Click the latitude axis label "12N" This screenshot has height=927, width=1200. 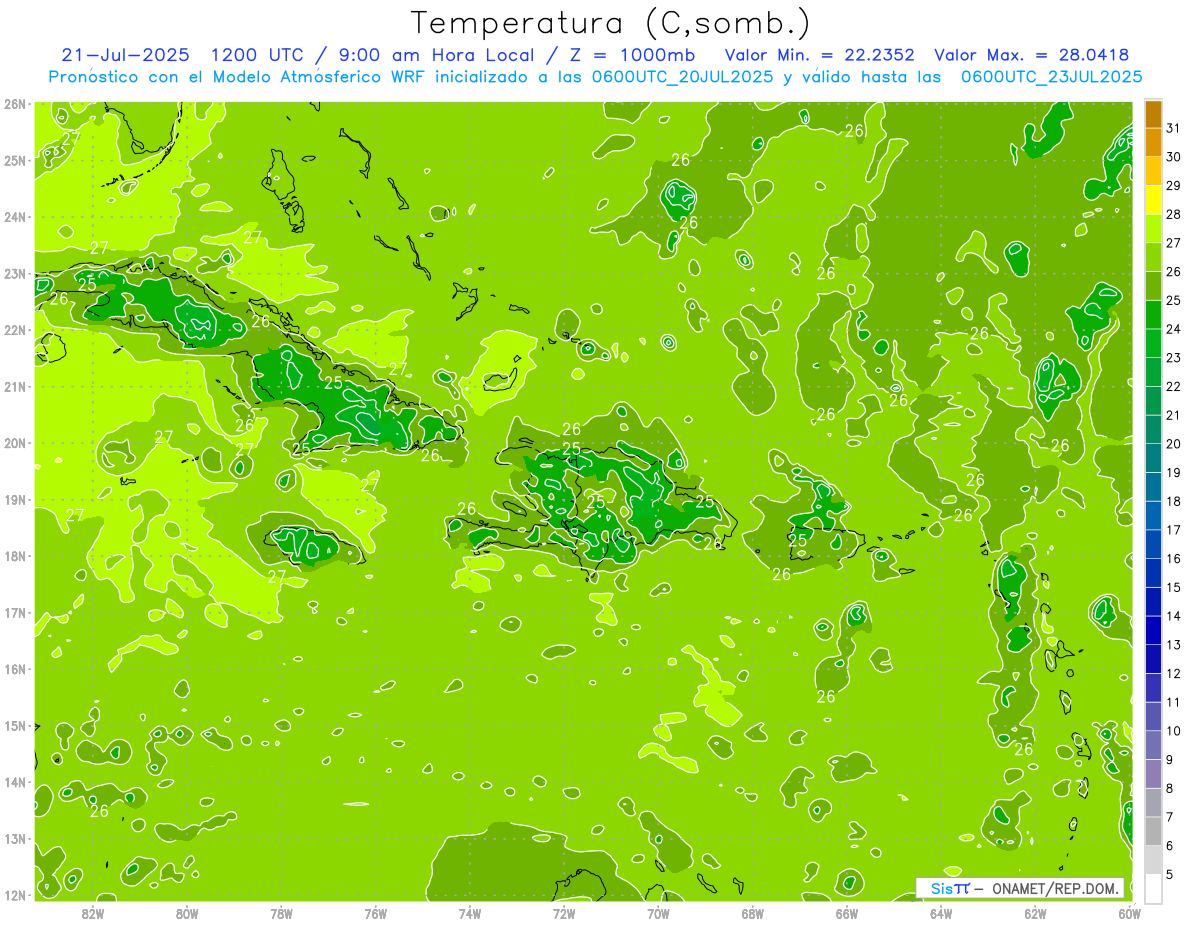pos(14,895)
